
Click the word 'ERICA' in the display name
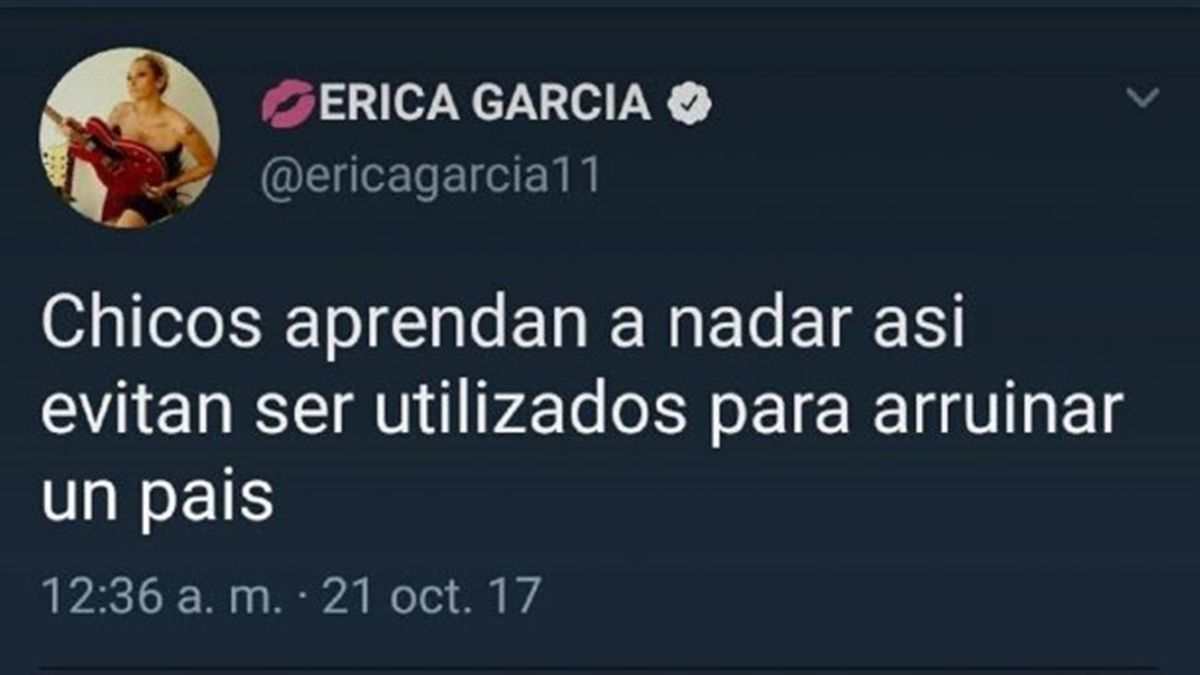(x=388, y=103)
